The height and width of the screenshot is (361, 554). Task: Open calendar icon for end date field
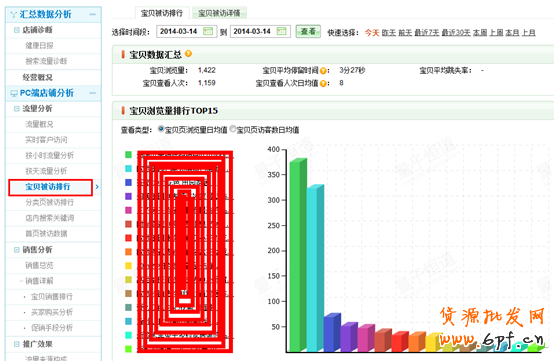(x=282, y=31)
